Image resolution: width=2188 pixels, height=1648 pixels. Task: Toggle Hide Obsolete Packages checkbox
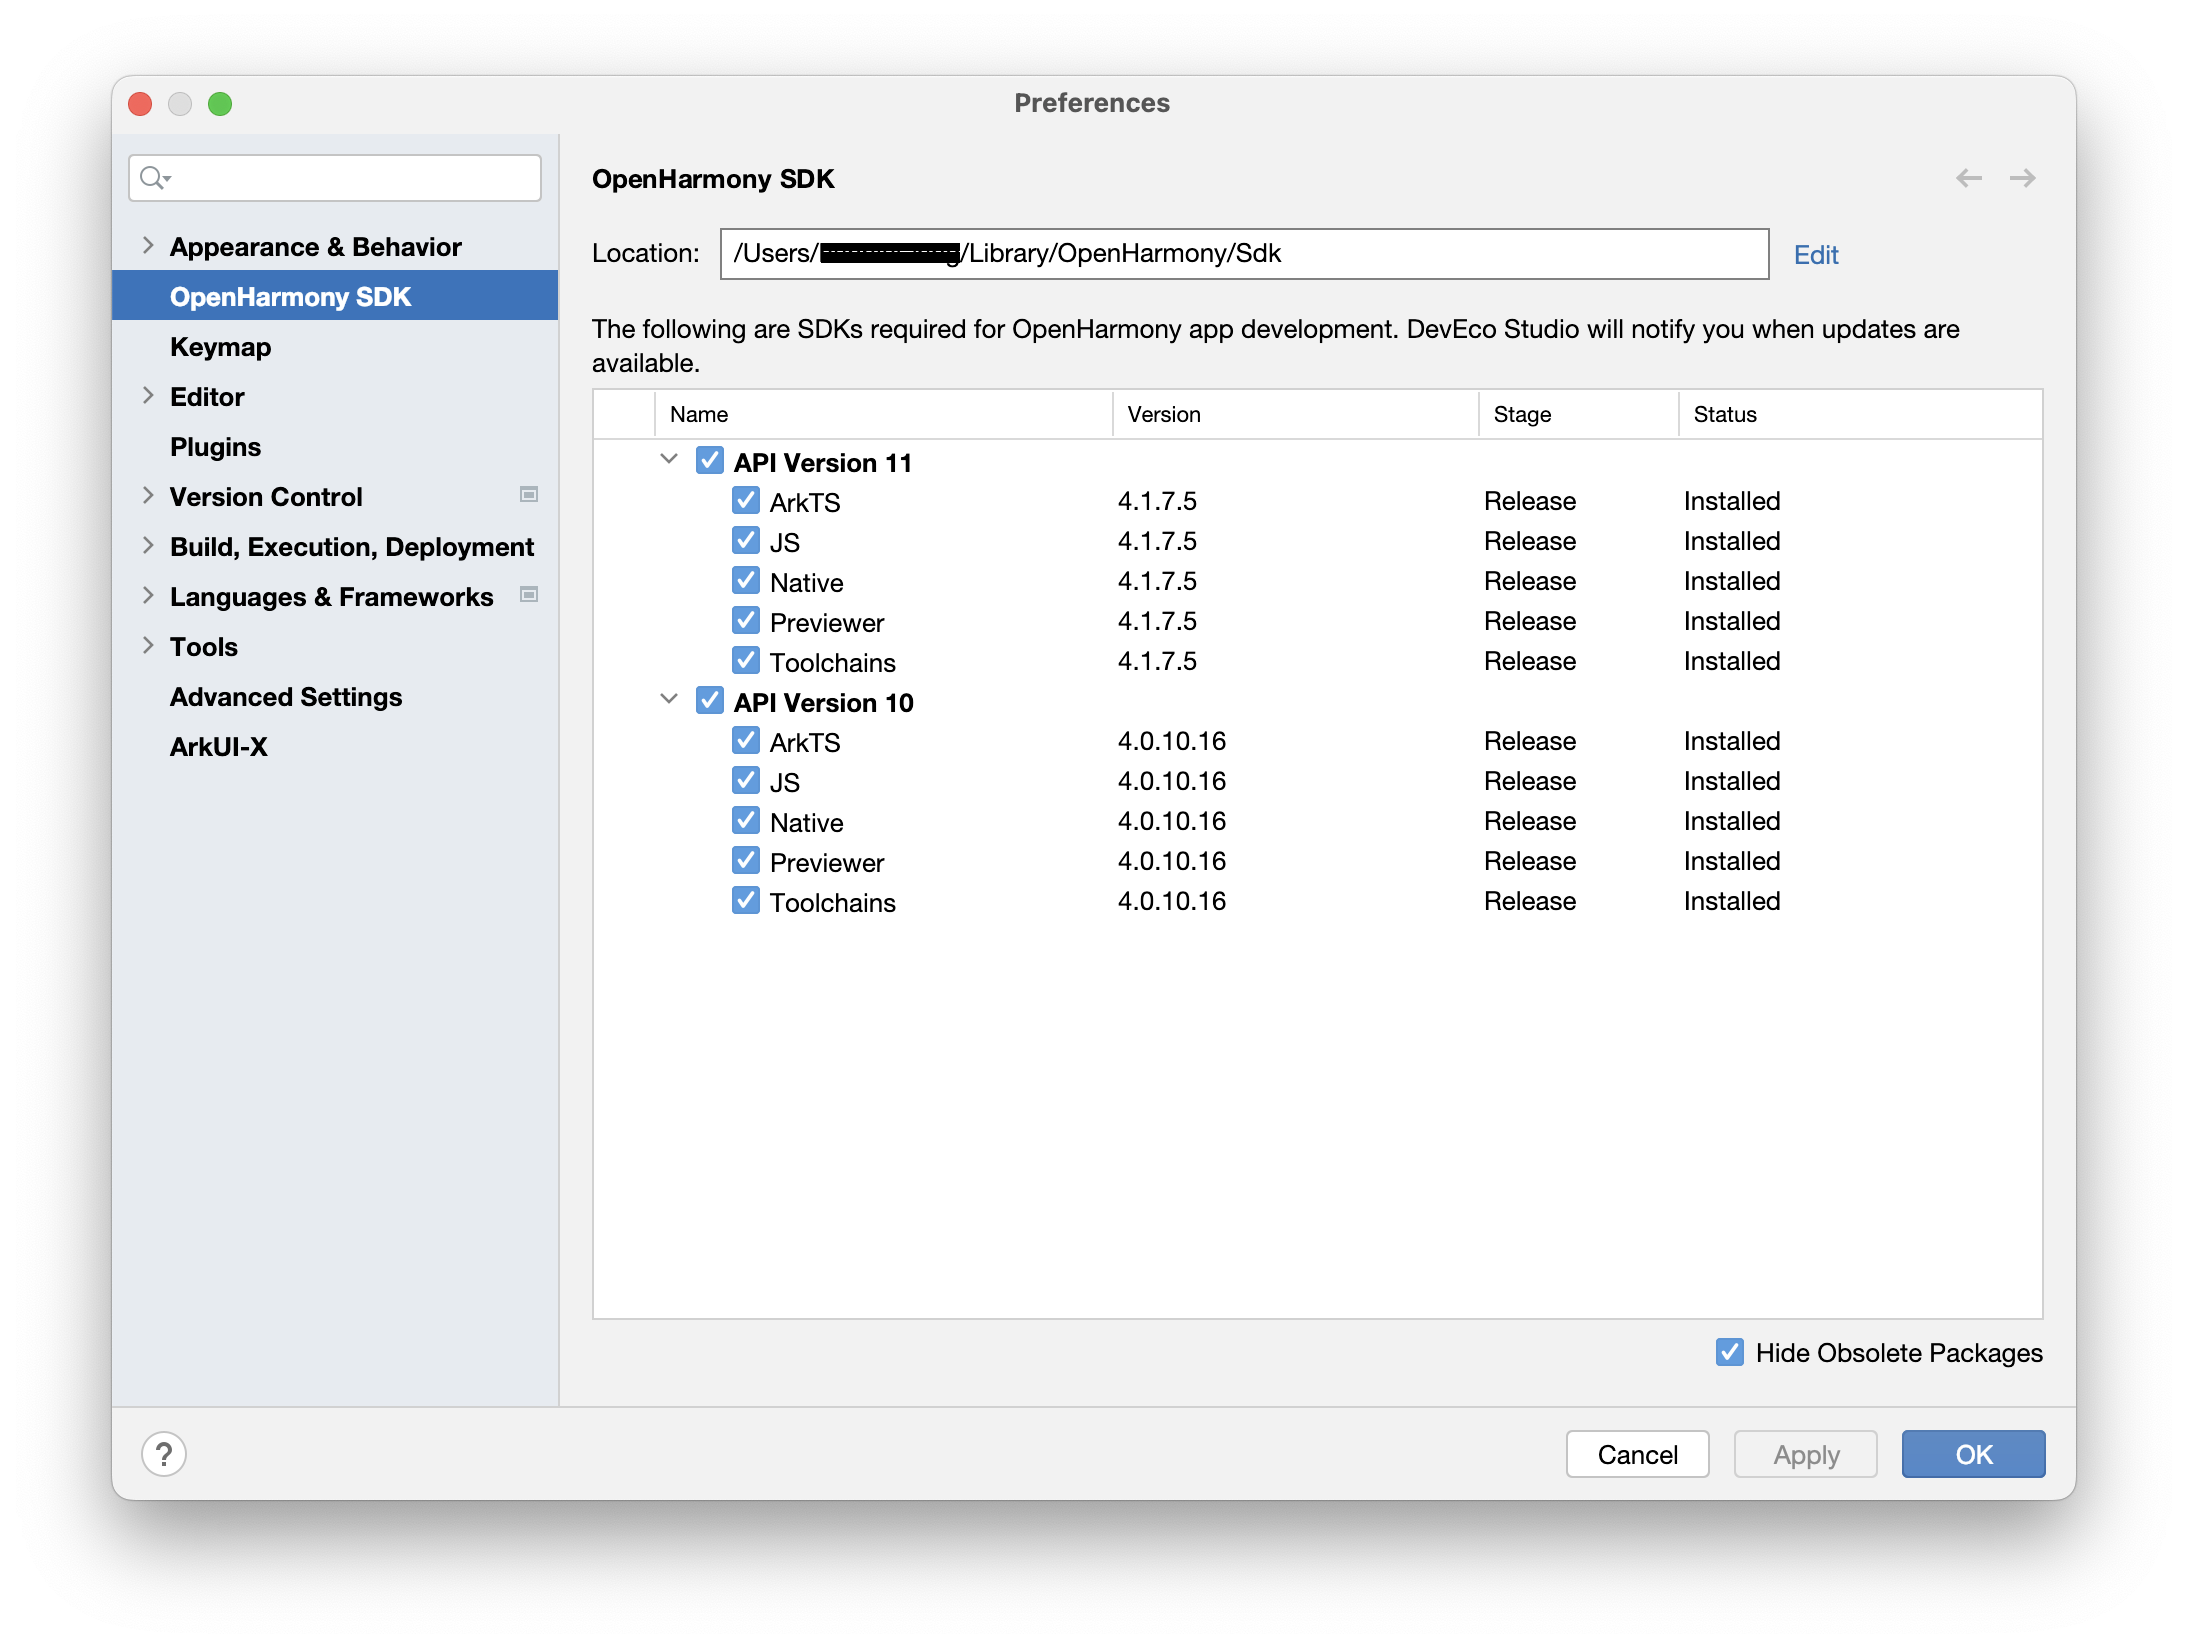1729,1352
